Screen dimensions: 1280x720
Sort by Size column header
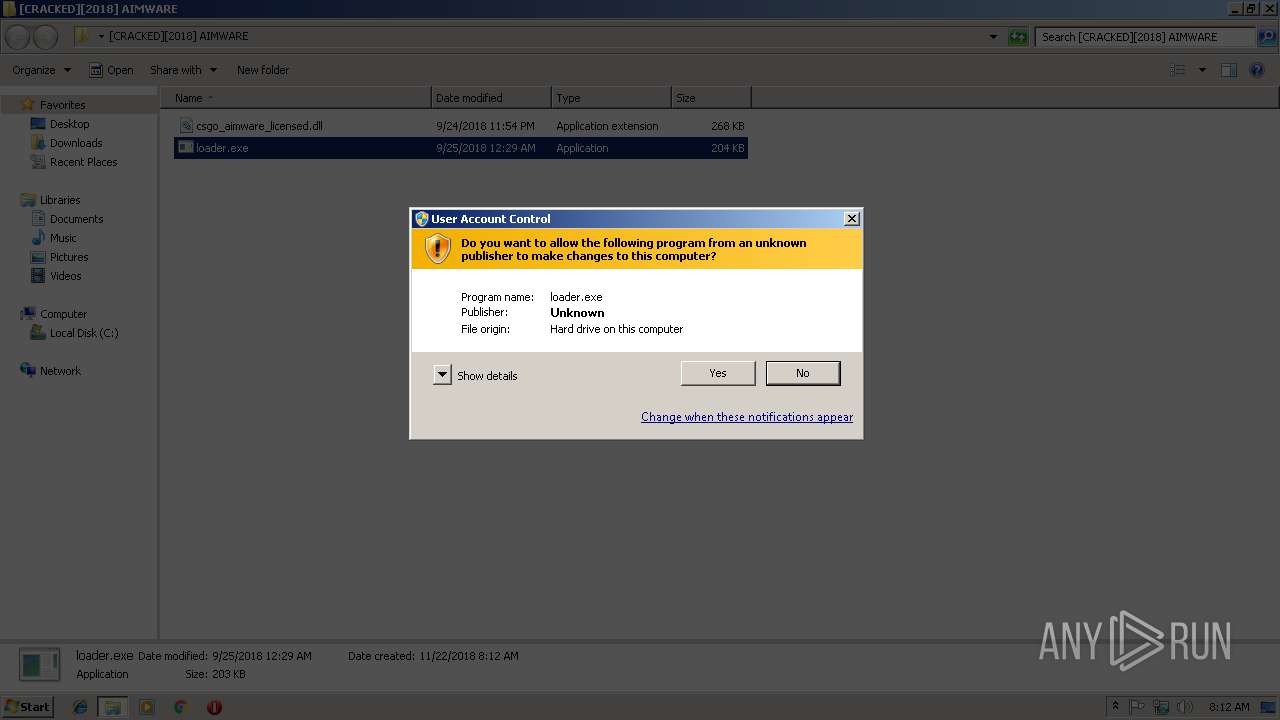[711, 98]
